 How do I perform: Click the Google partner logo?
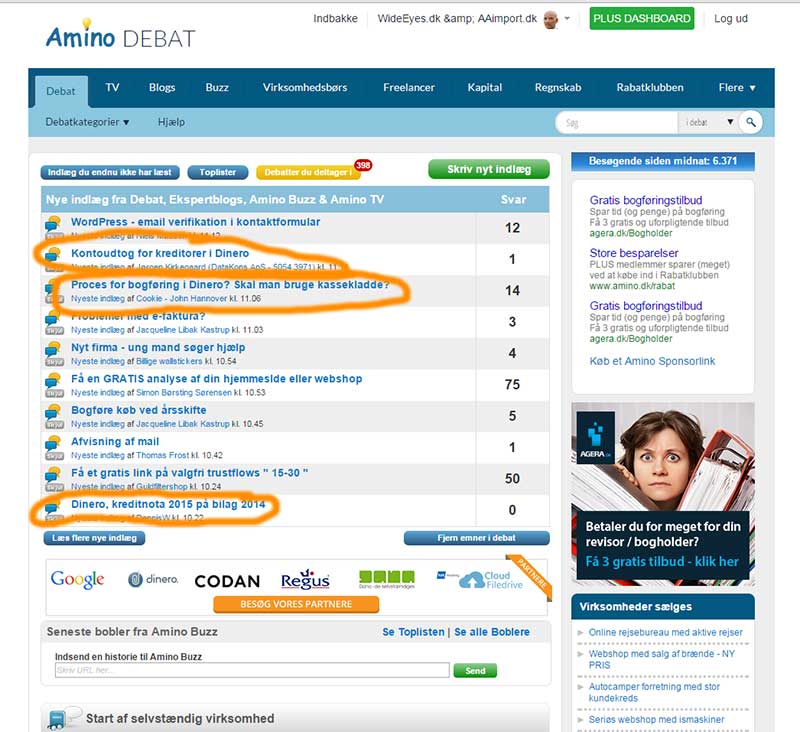click(x=78, y=579)
